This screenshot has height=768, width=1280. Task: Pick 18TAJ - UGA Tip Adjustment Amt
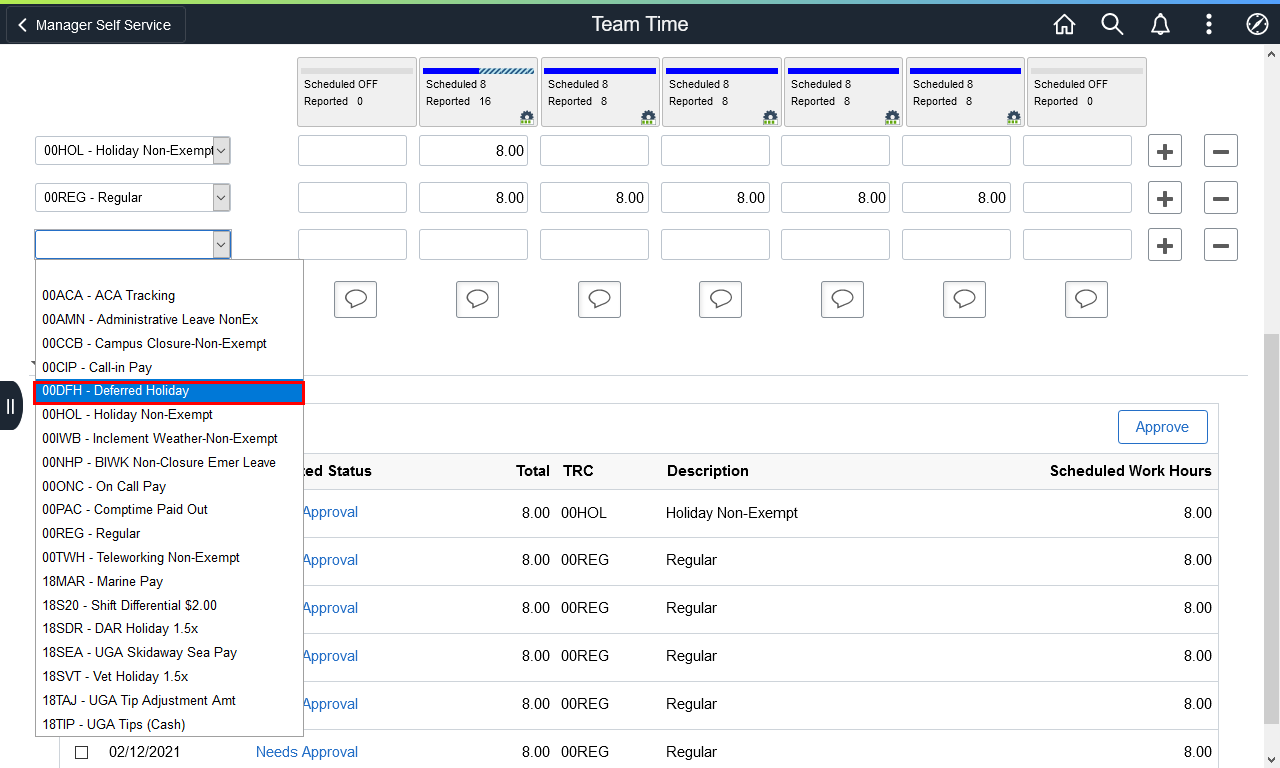(x=169, y=700)
